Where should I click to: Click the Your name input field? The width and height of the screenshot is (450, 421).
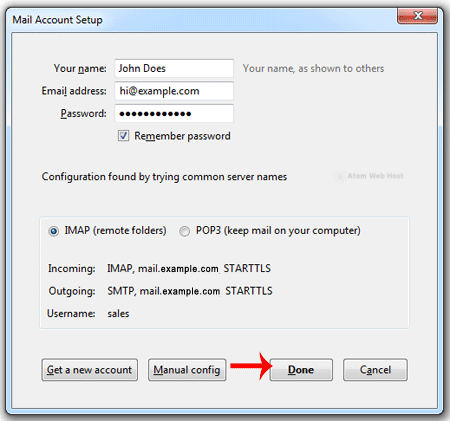click(174, 68)
